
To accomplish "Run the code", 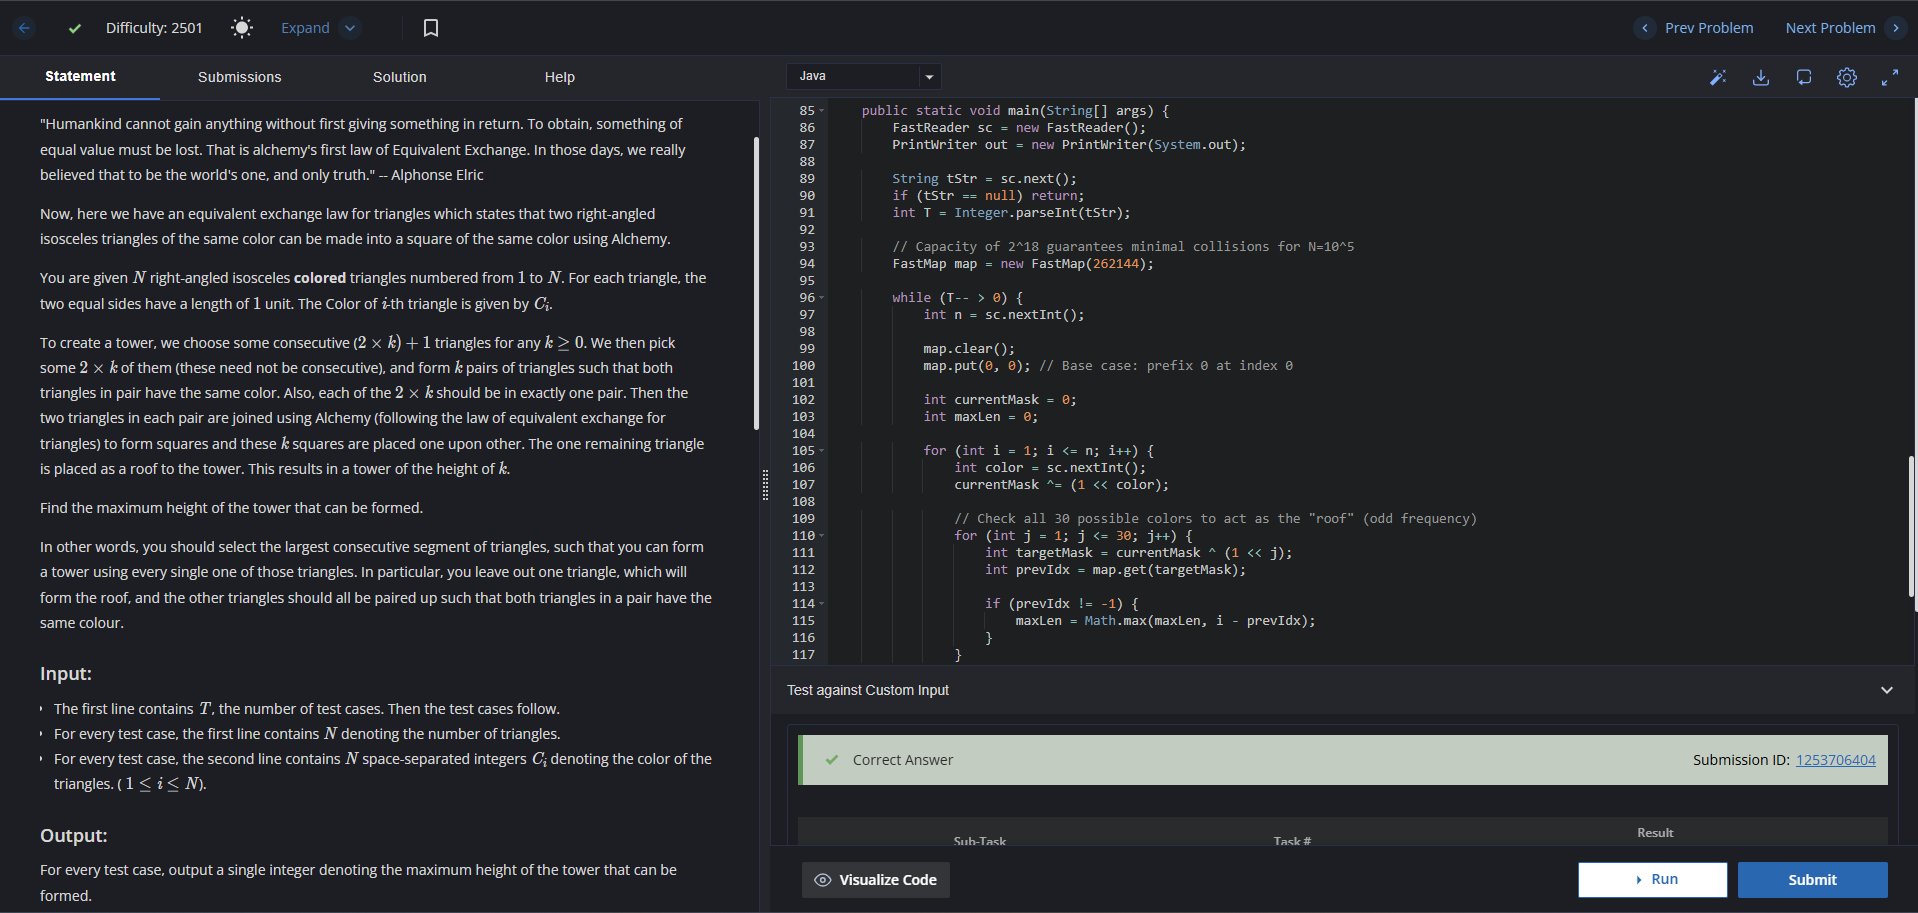I will [1652, 880].
